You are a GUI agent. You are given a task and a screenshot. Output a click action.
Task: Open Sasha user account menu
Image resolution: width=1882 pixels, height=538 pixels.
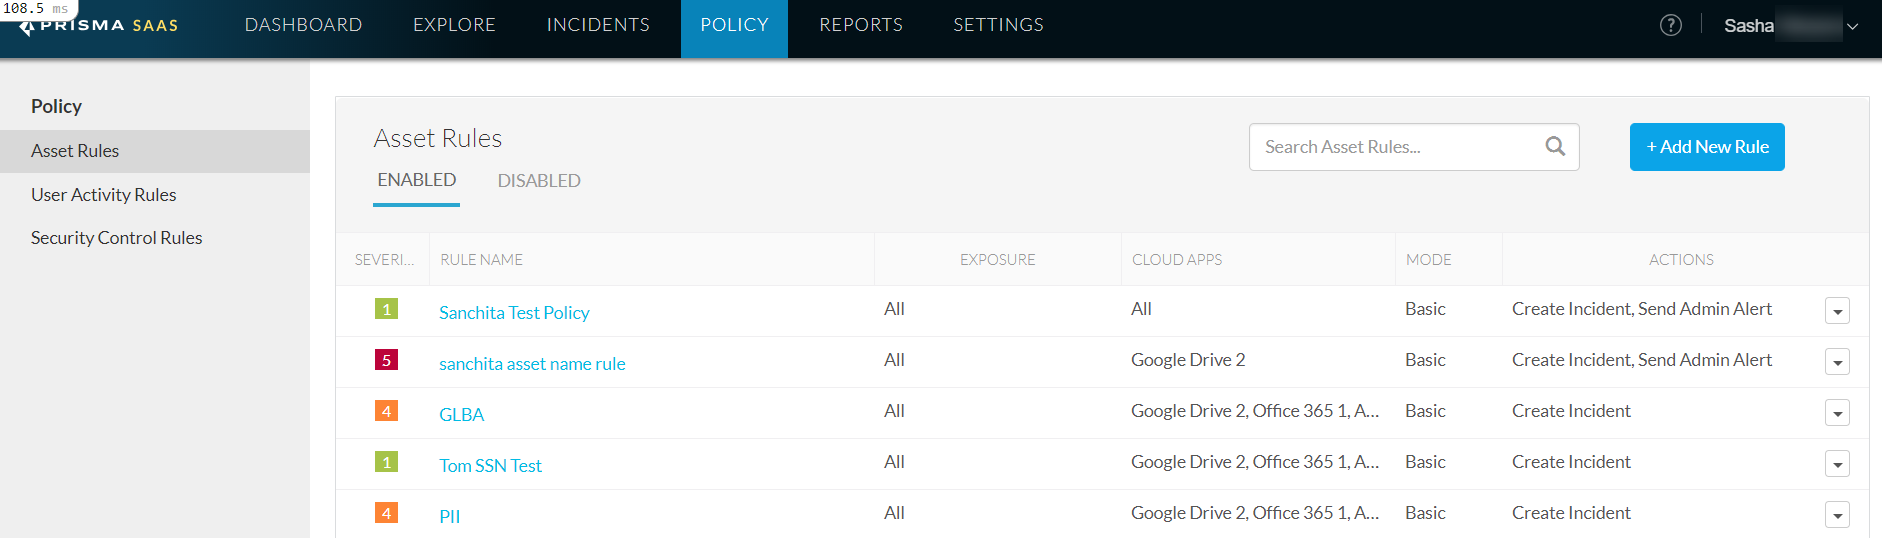[x=1790, y=26]
